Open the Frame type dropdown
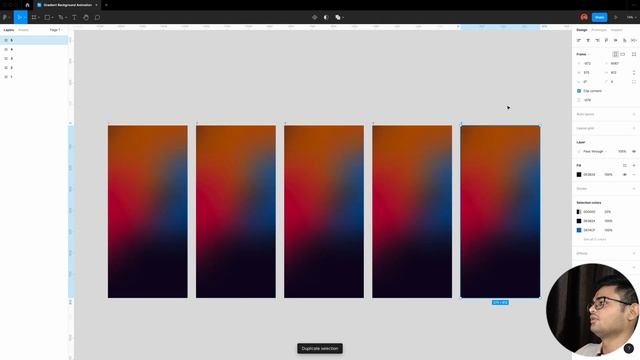Image resolution: width=640 pixels, height=360 pixels. pyautogui.click(x=583, y=54)
